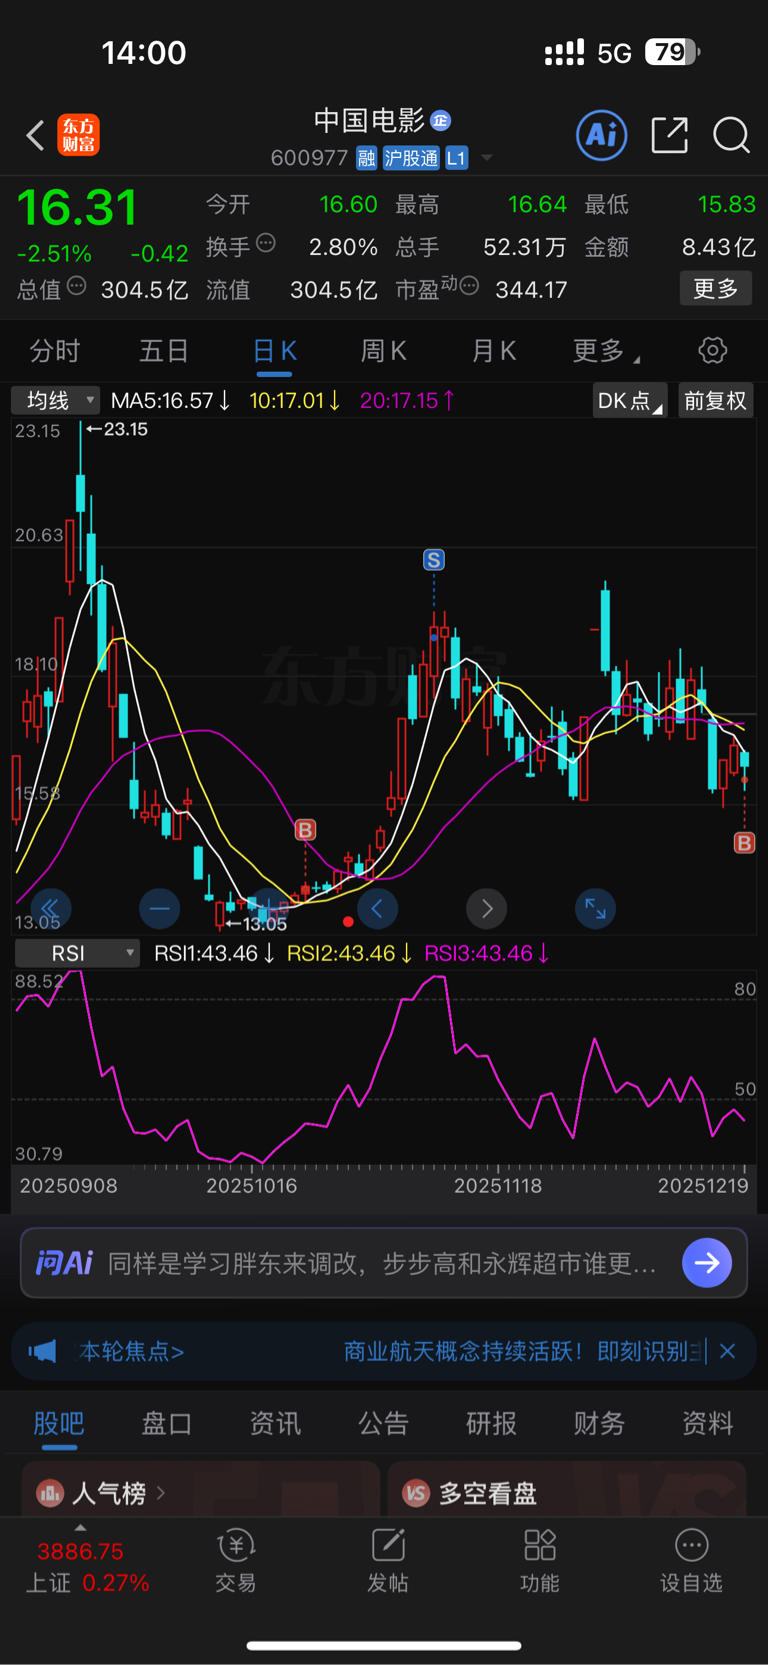Tap the yellow 10:17.01 MA label

295,401
